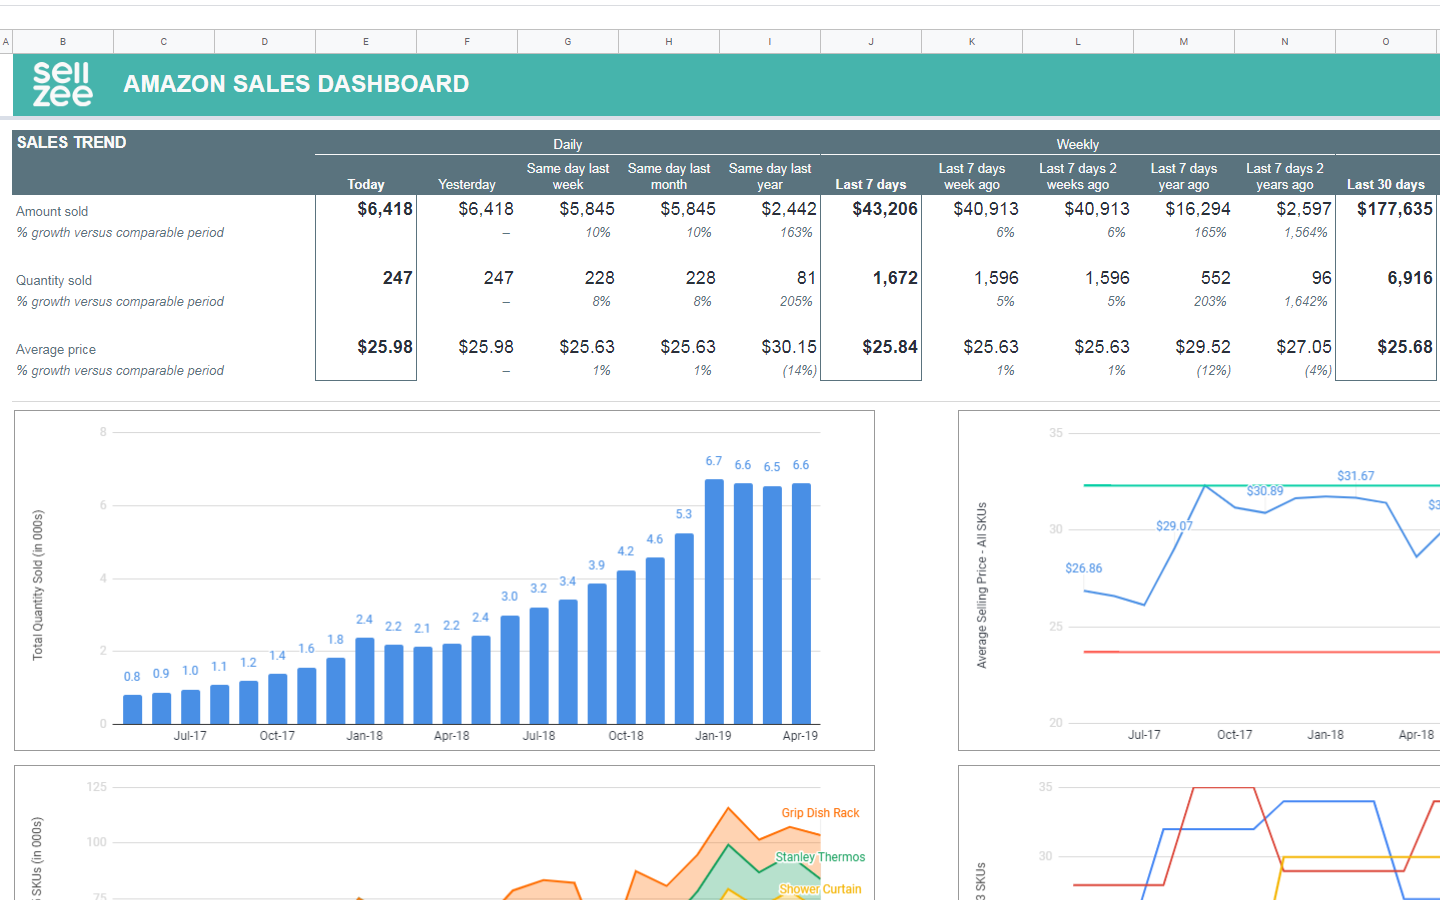Click the $26.86 data label on price chart
The height and width of the screenshot is (900, 1440).
[1084, 568]
